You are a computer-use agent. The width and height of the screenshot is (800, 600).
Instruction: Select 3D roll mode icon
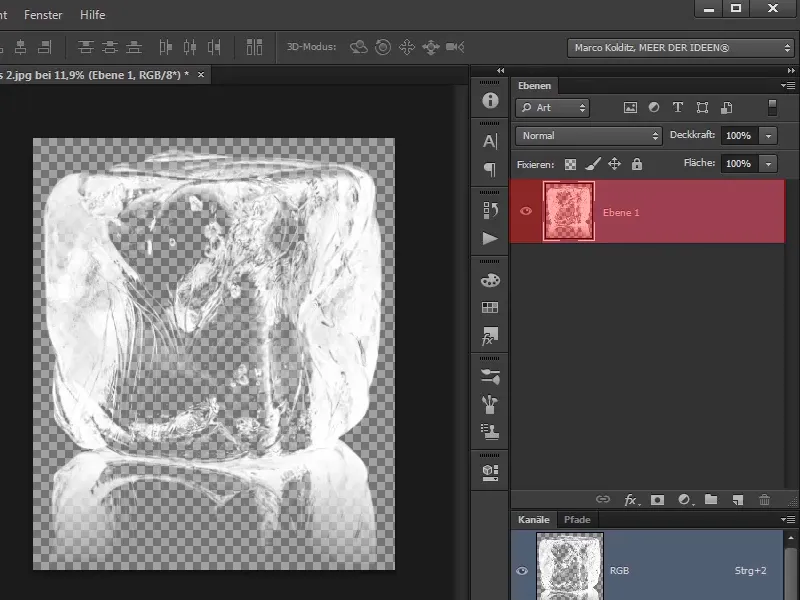pos(383,47)
